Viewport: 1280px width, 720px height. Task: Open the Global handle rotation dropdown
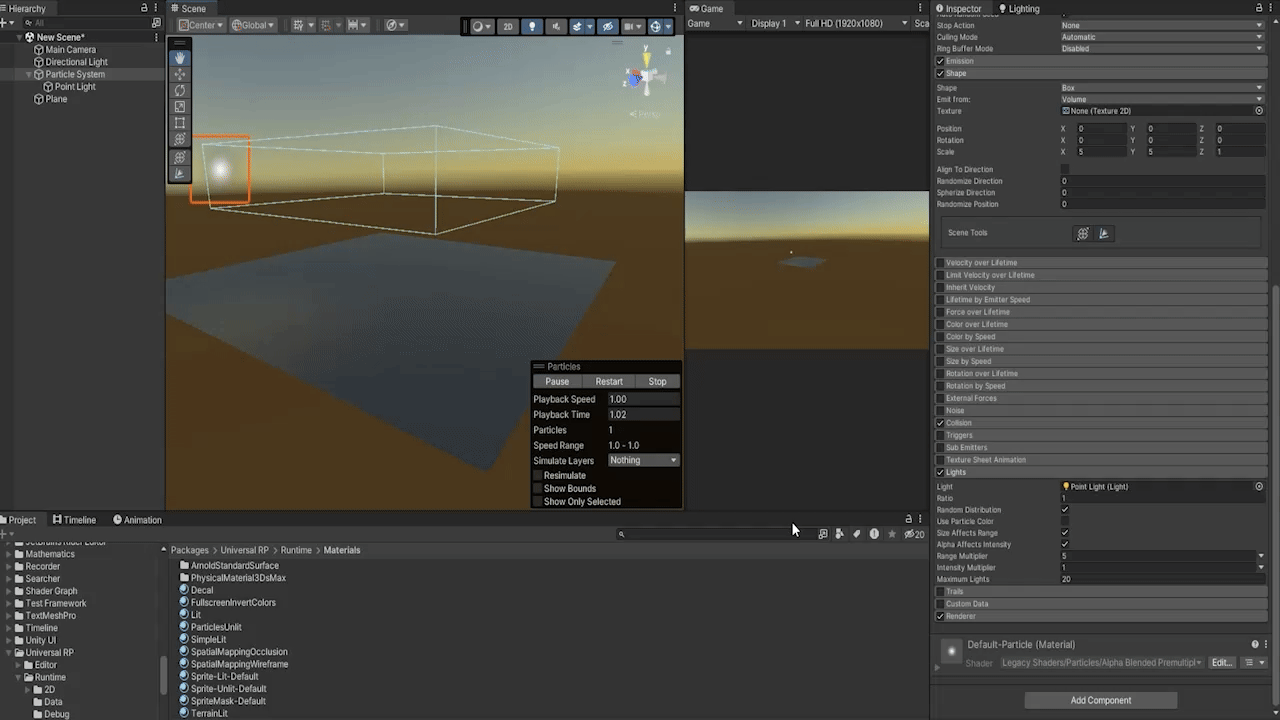[253, 26]
